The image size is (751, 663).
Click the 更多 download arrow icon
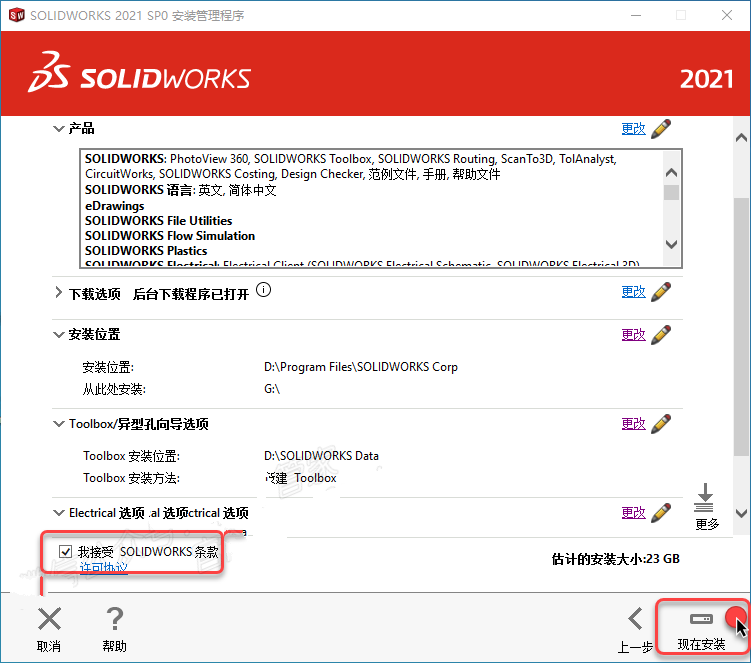(705, 498)
